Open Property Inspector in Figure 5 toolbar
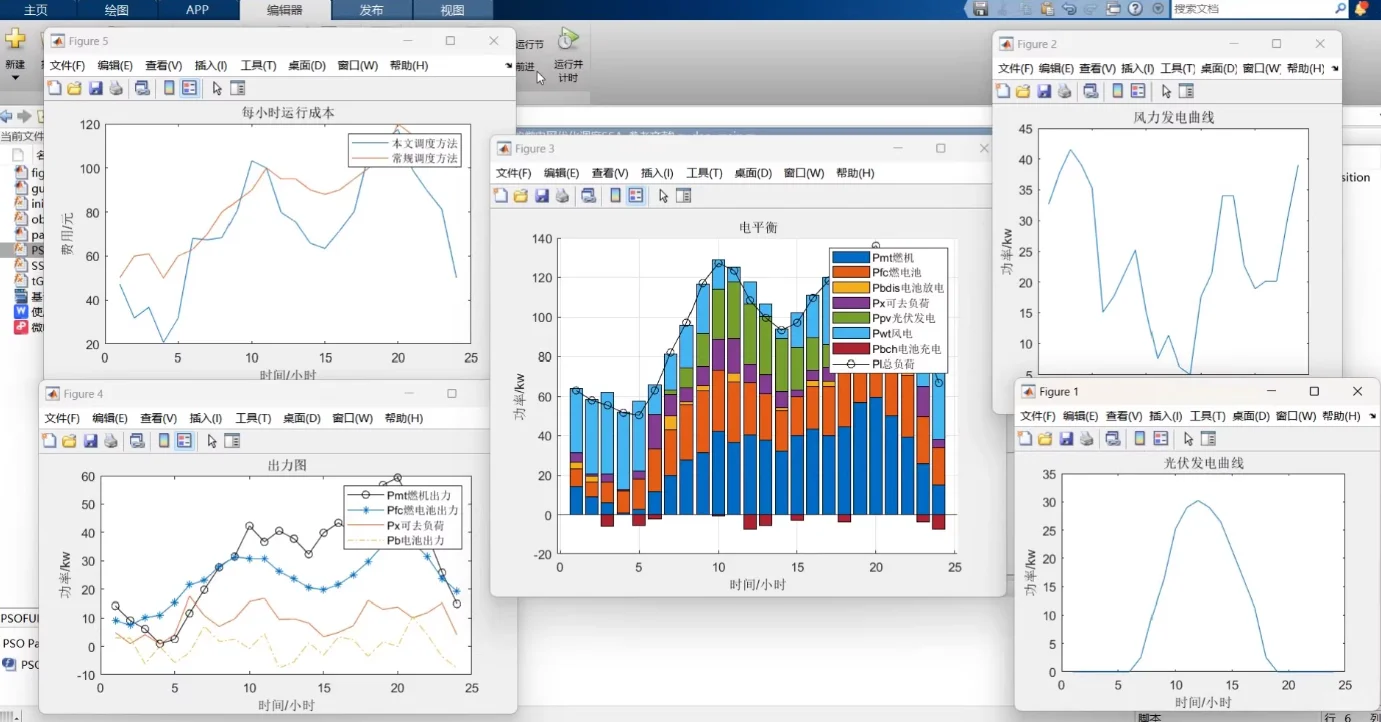The height and width of the screenshot is (722, 1381). tap(237, 88)
